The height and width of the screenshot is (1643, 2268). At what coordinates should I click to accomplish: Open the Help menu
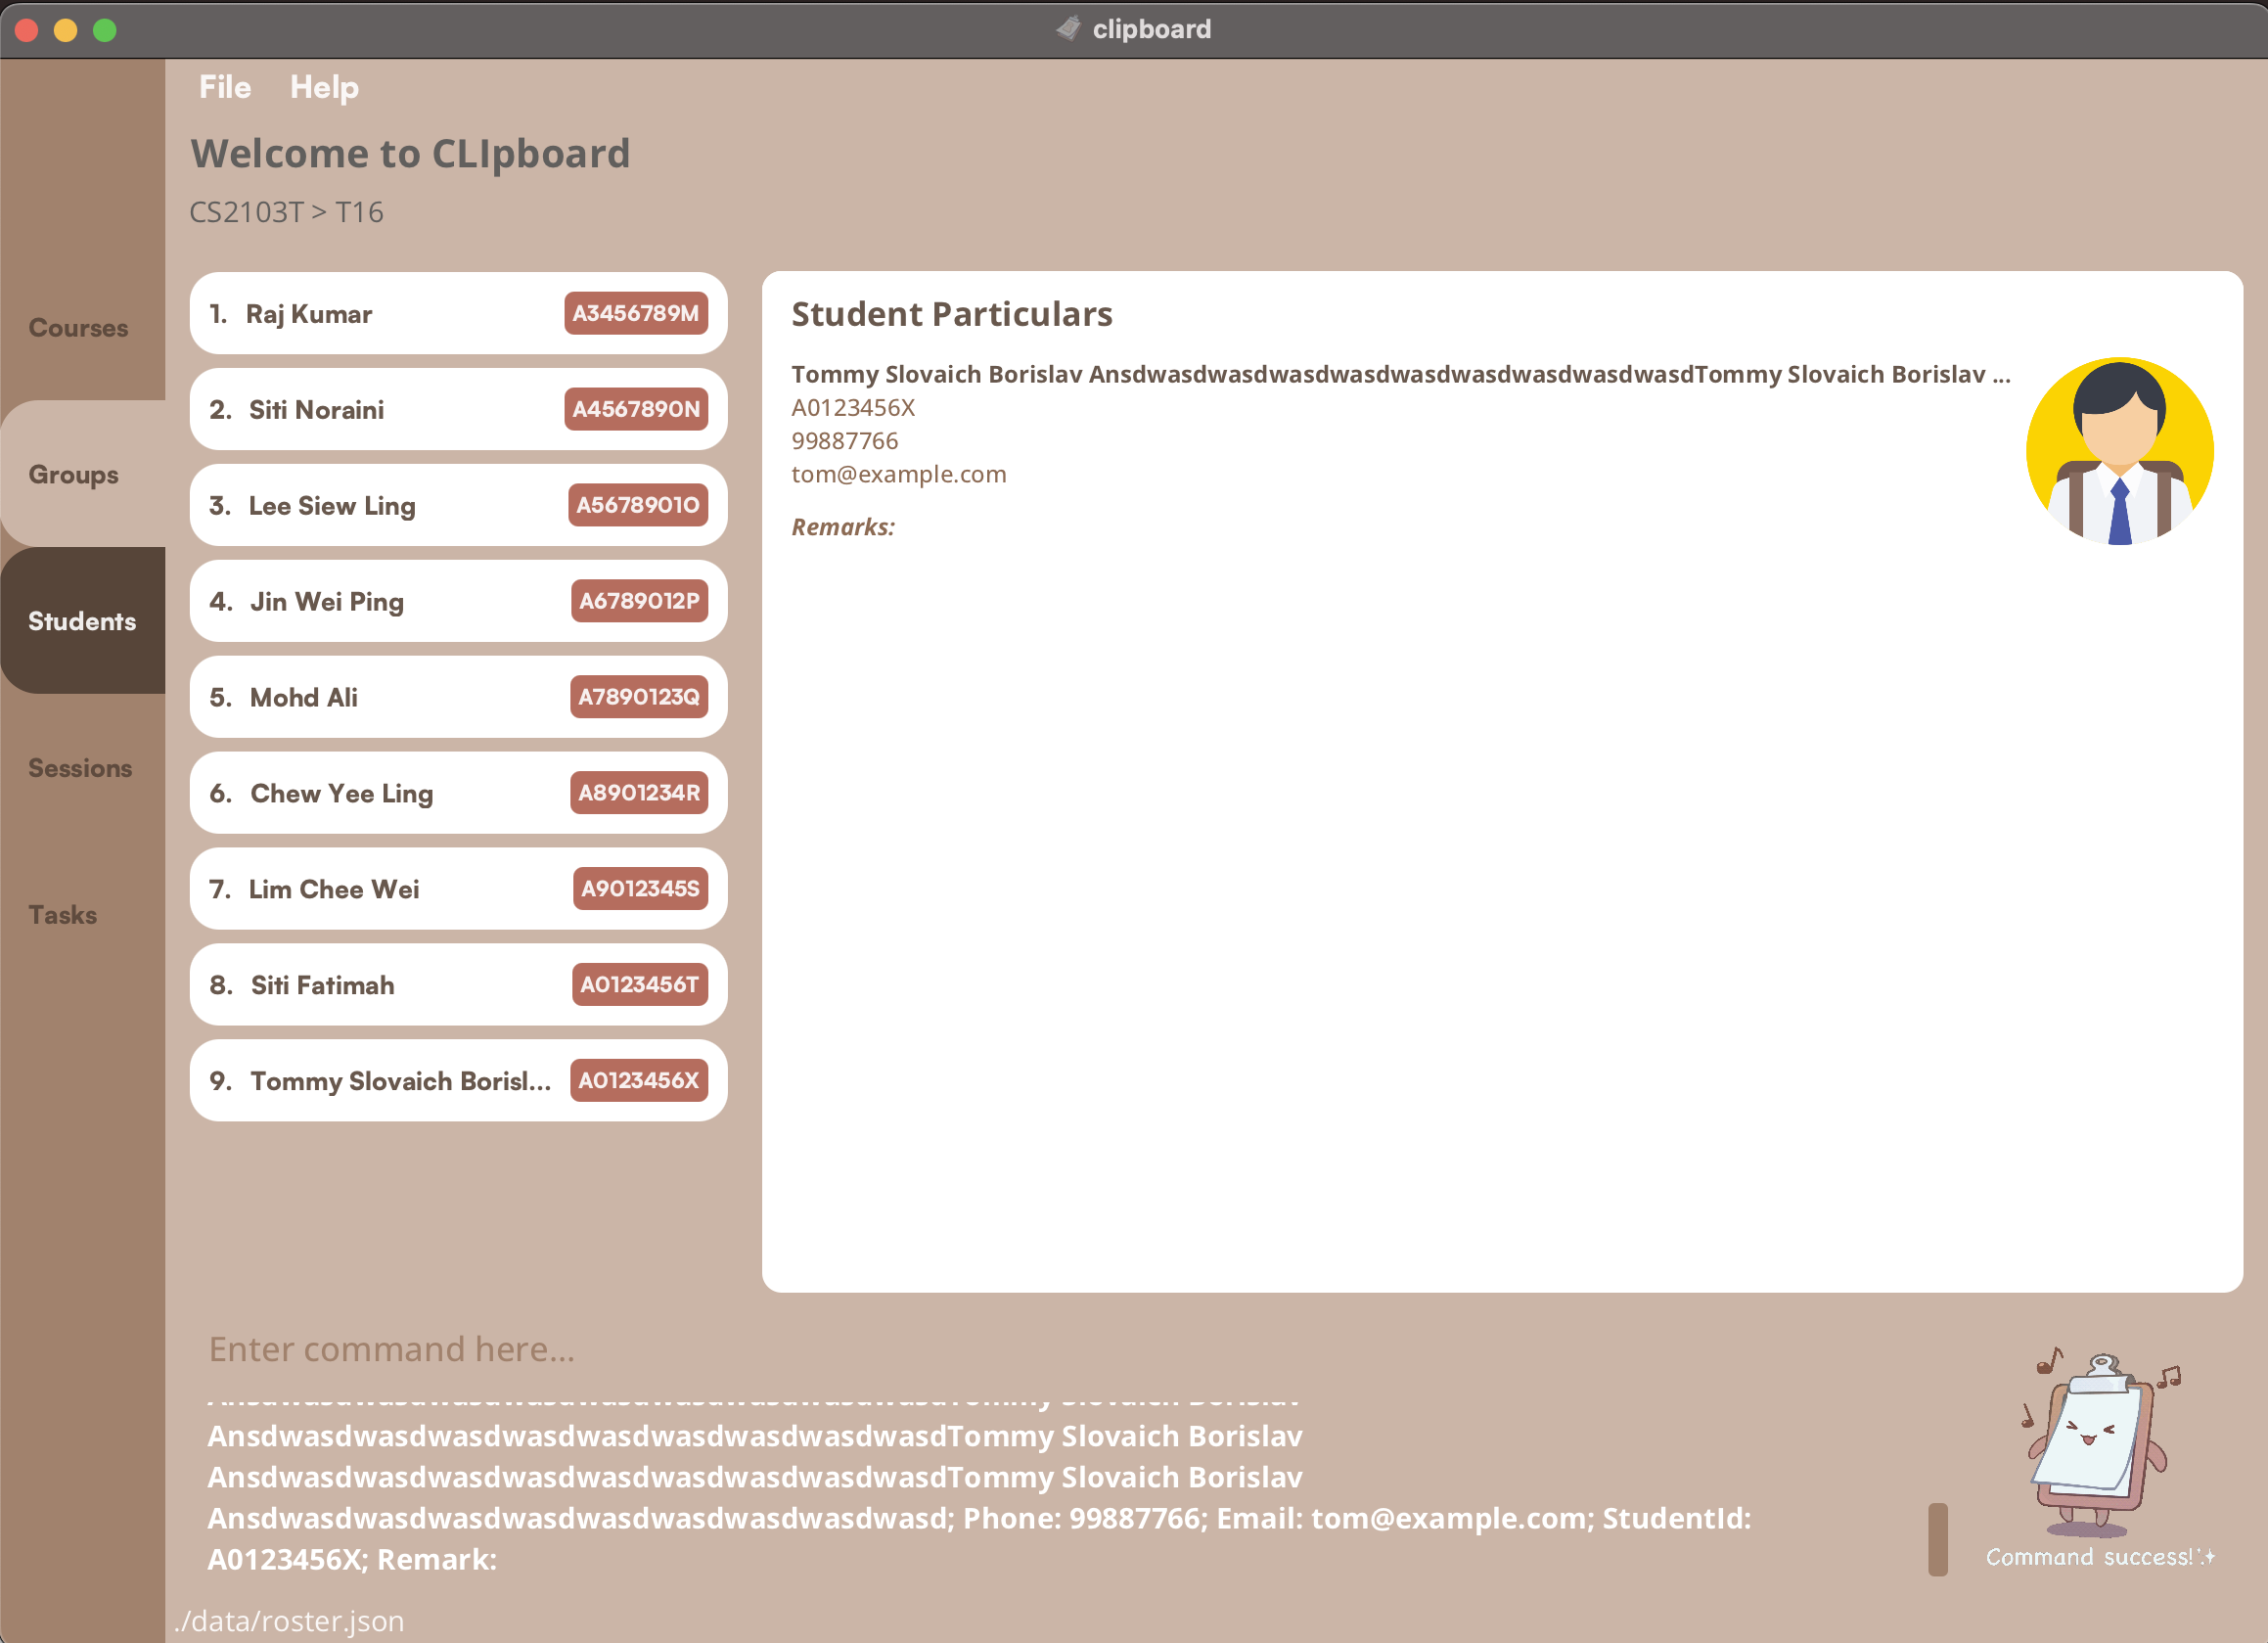coord(324,87)
